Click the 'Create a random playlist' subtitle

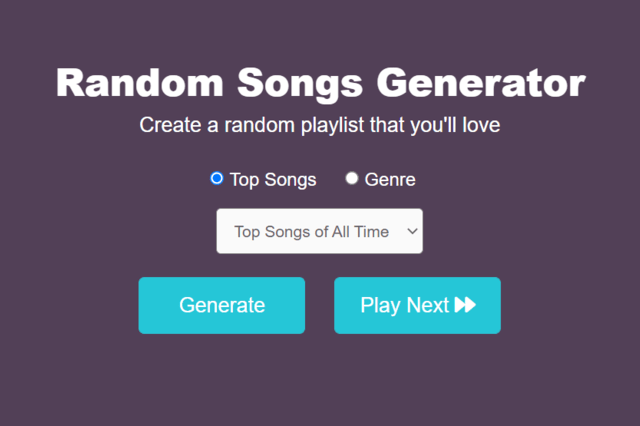click(320, 127)
